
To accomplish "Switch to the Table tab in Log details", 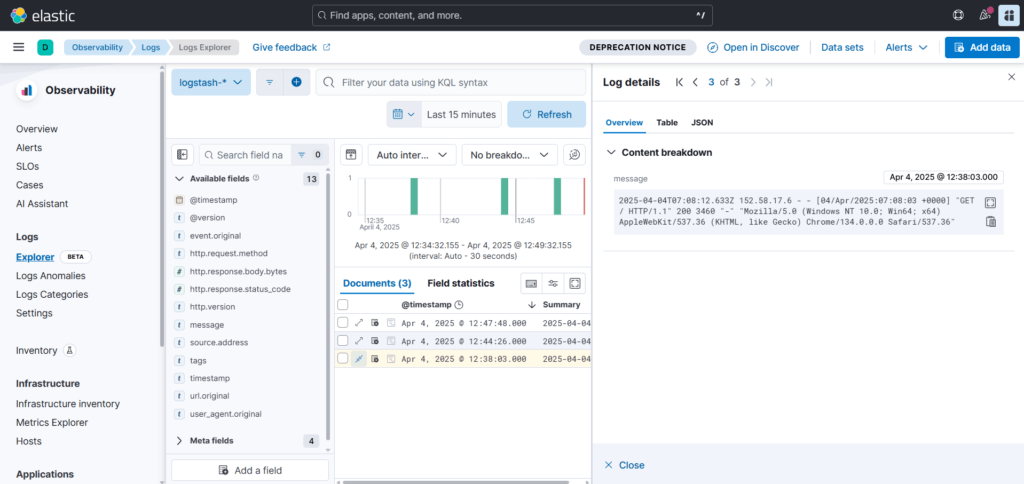I will (667, 122).
